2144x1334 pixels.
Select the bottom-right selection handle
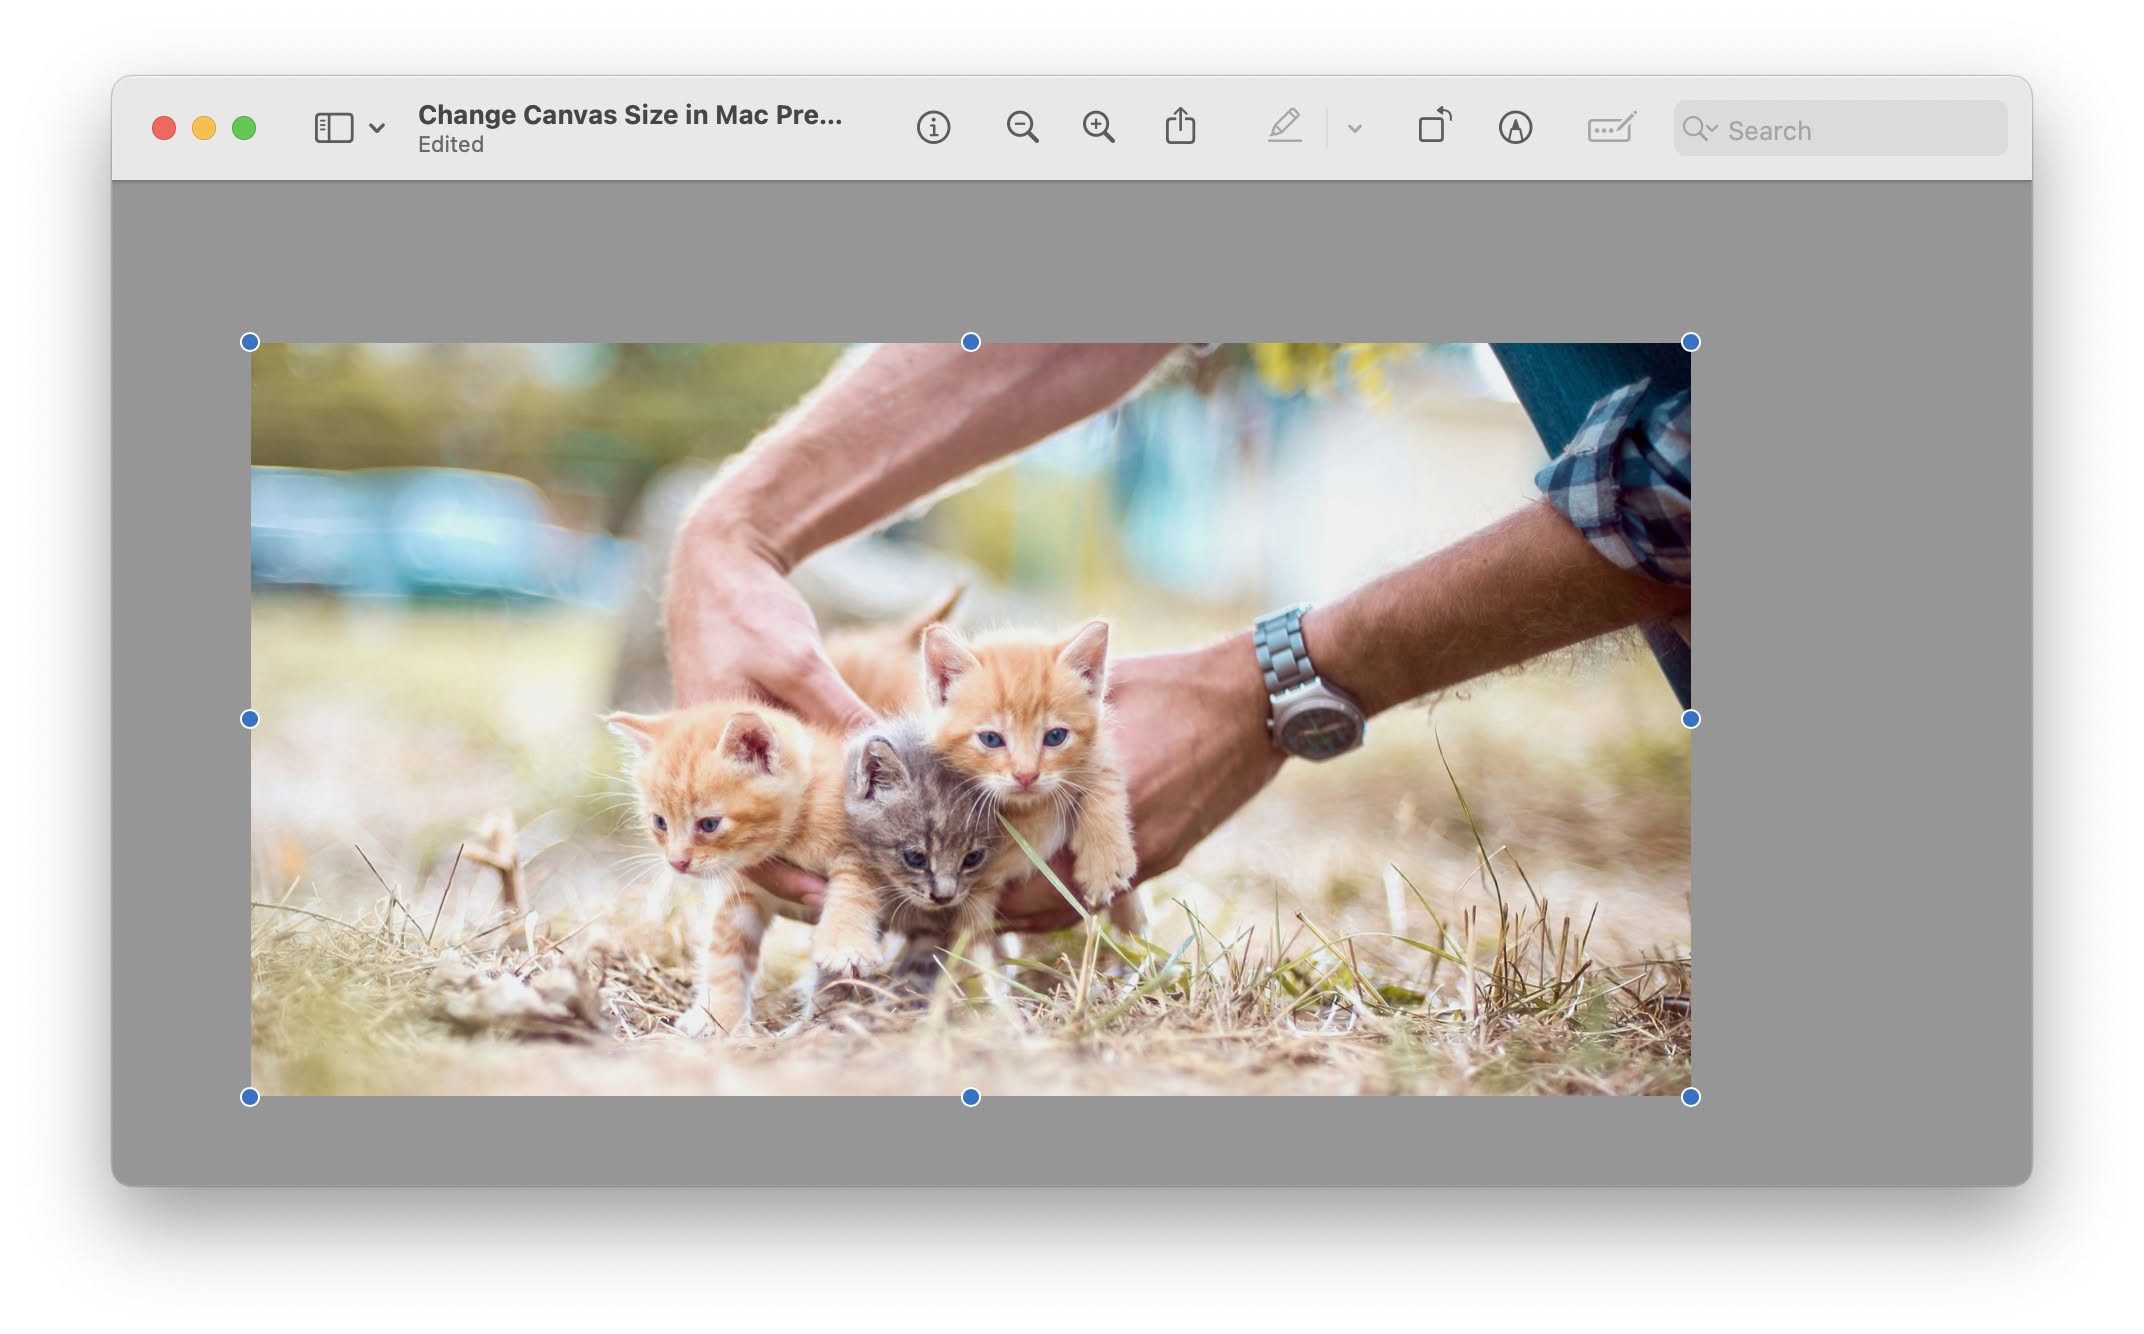pos(1691,1097)
